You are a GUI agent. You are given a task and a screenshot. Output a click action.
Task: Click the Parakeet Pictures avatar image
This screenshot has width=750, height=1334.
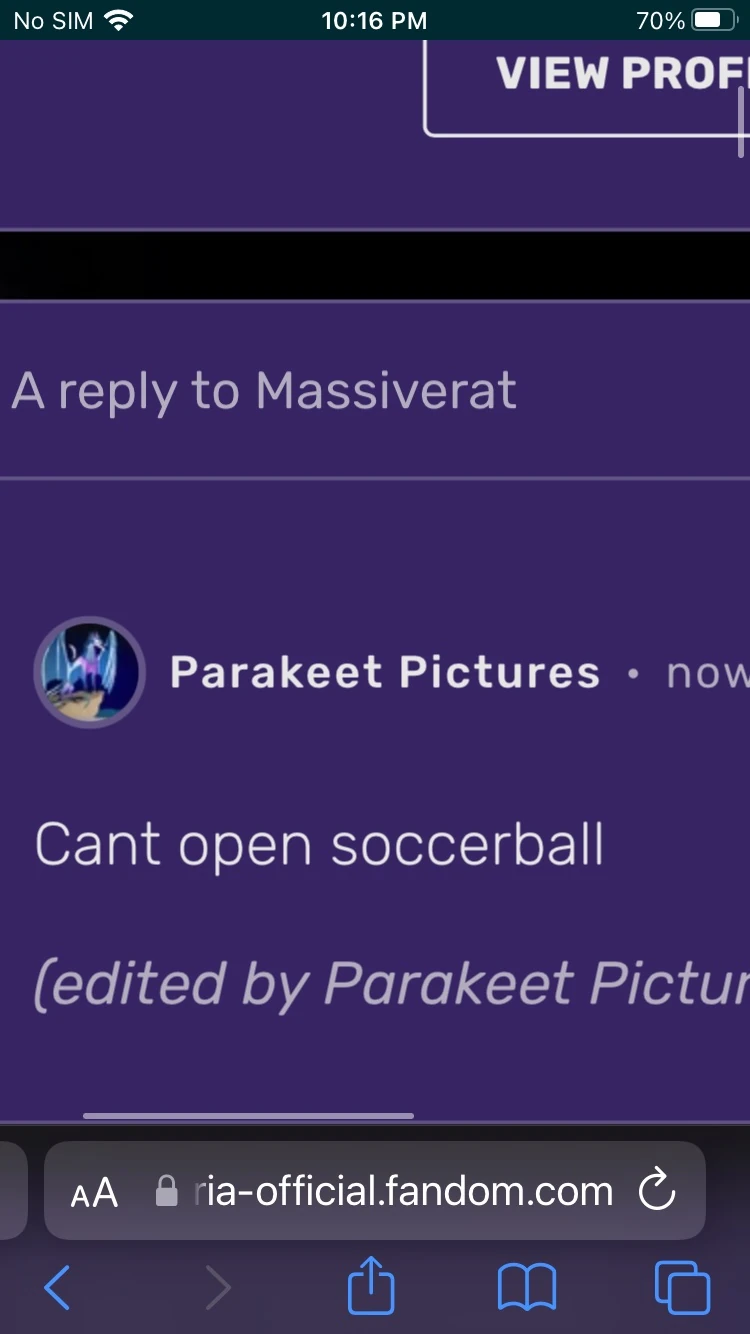[x=90, y=672]
